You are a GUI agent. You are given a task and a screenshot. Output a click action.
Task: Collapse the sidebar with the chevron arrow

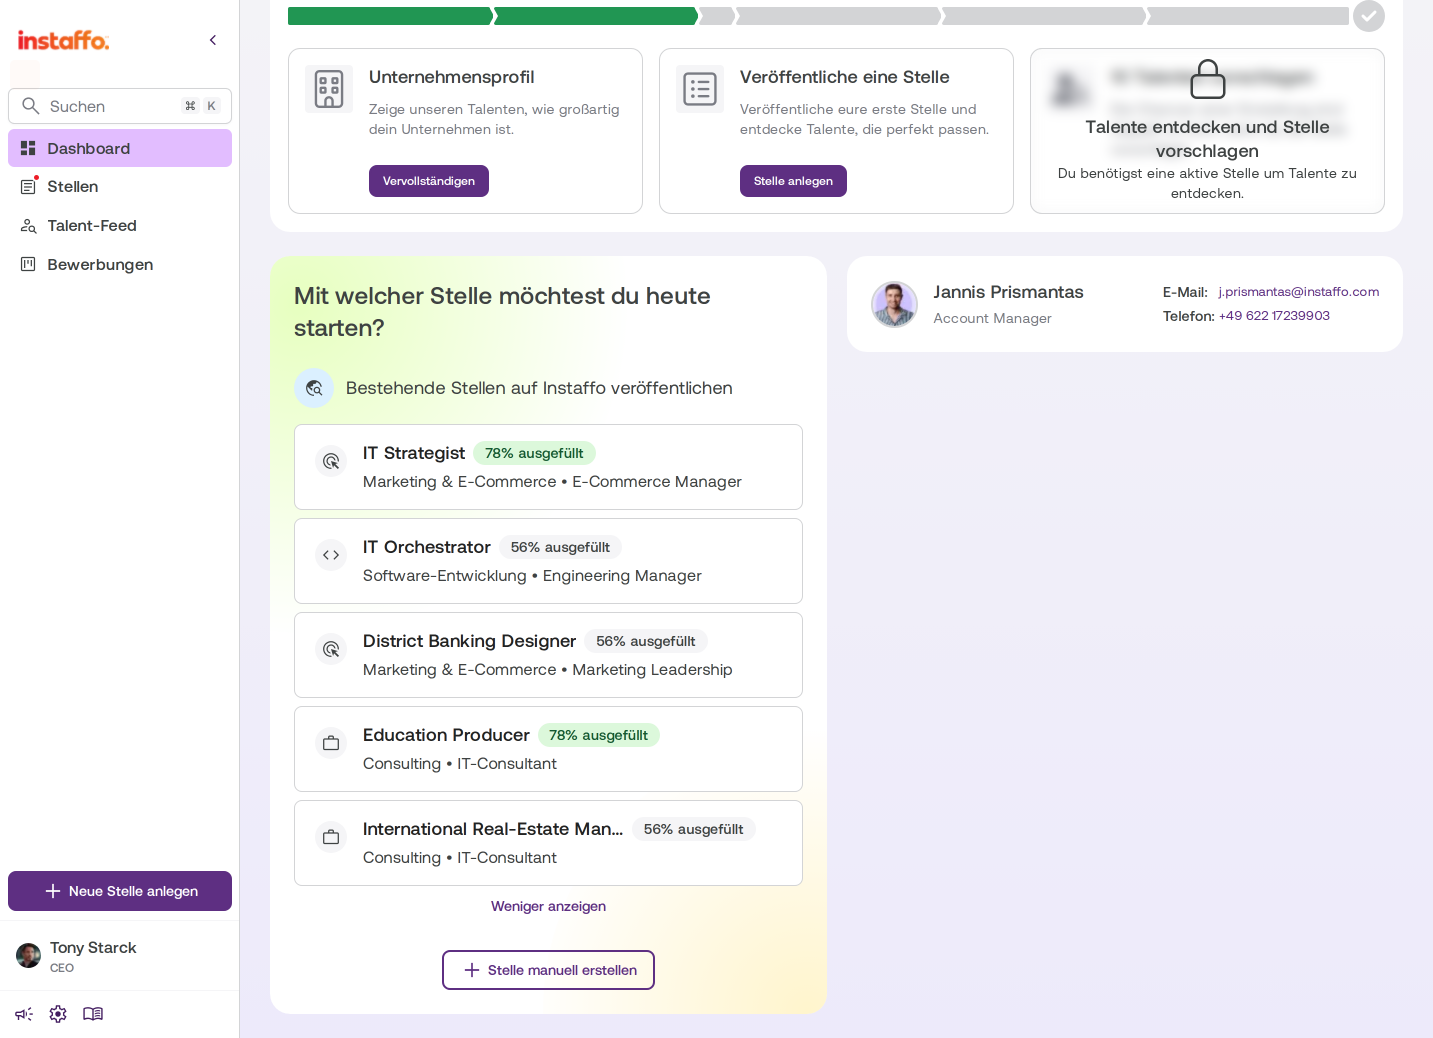[213, 40]
